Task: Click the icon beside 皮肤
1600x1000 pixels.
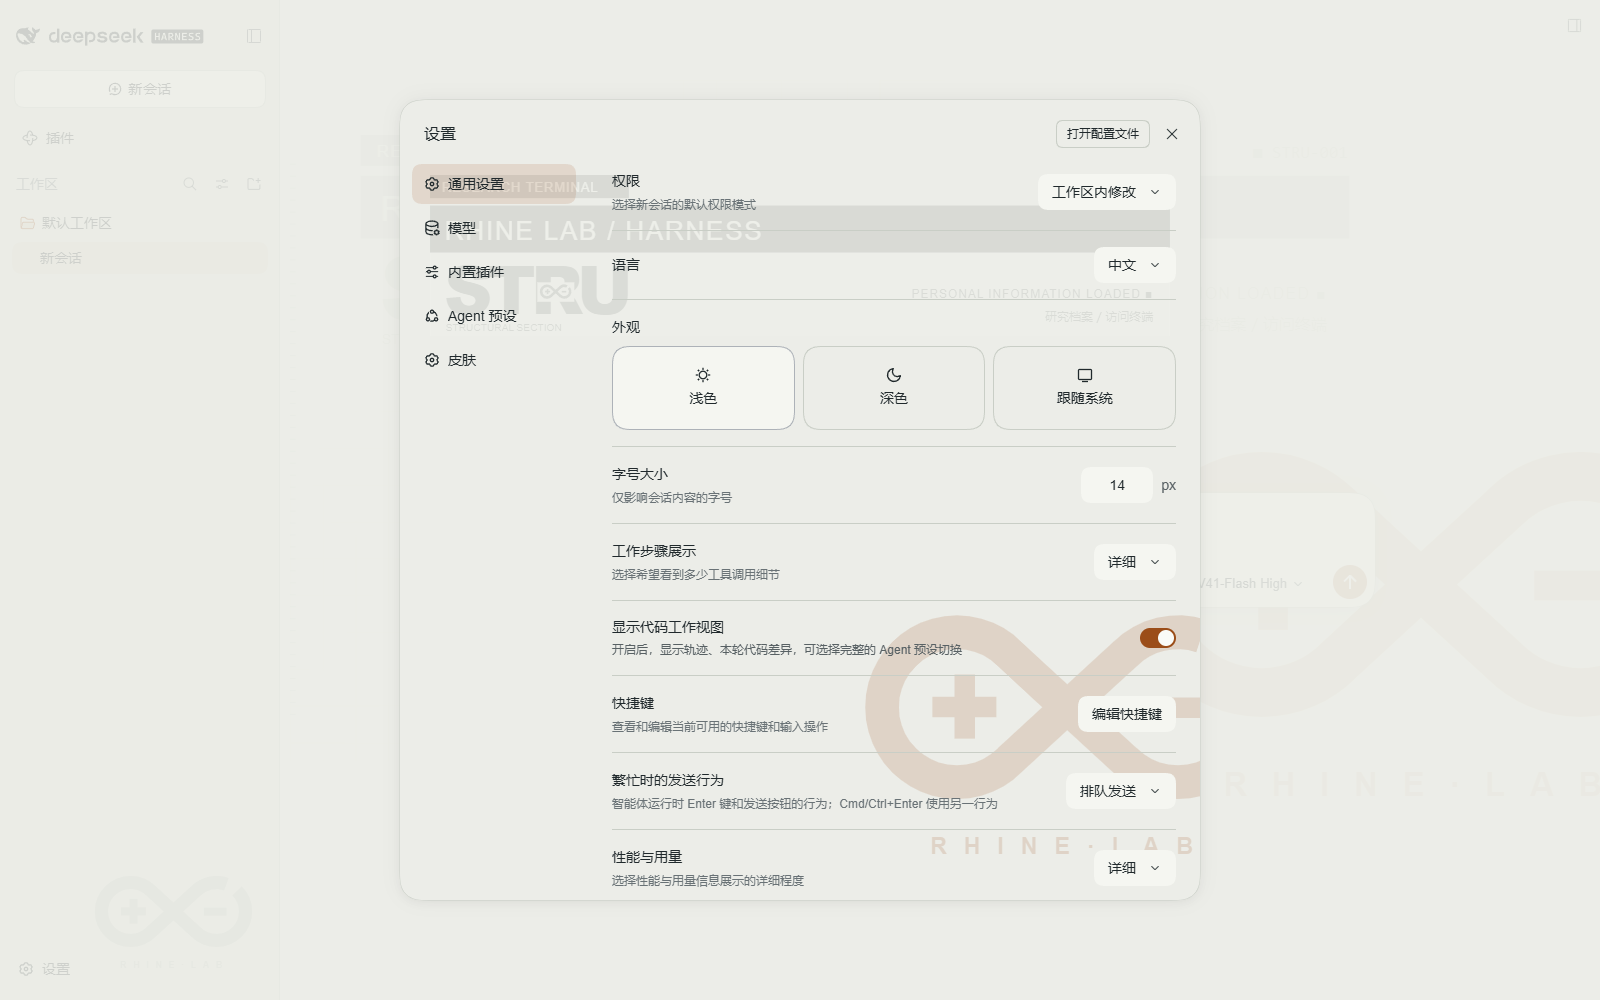Action: tap(432, 360)
